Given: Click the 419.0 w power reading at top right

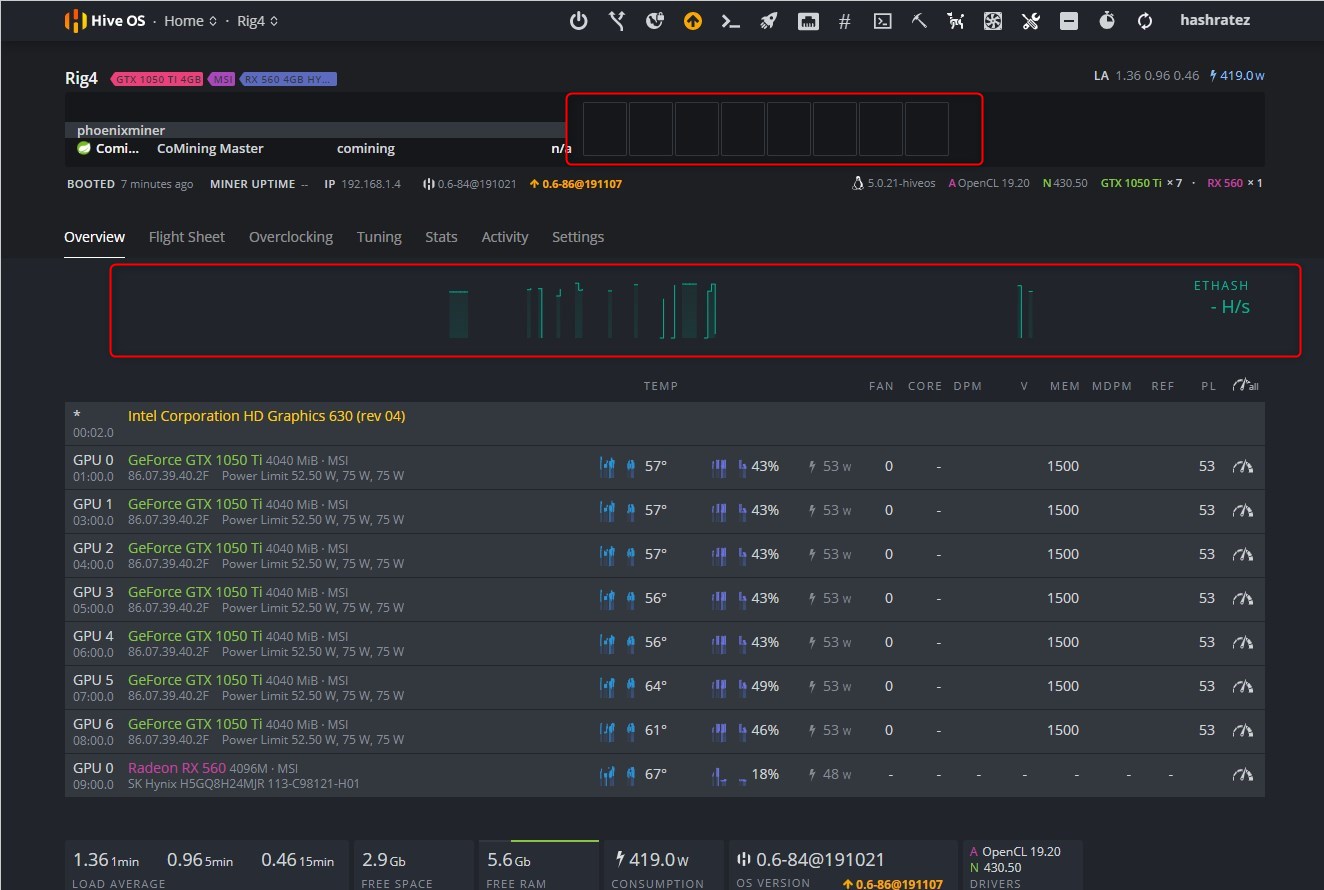Looking at the screenshot, I should 1238,75.
